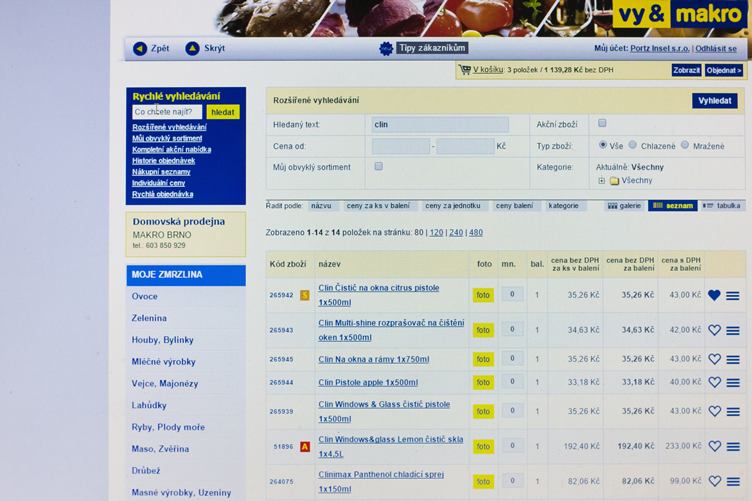This screenshot has height=501, width=752.
Task: Open list menu for Clin Multi-shine row
Action: [x=732, y=331]
